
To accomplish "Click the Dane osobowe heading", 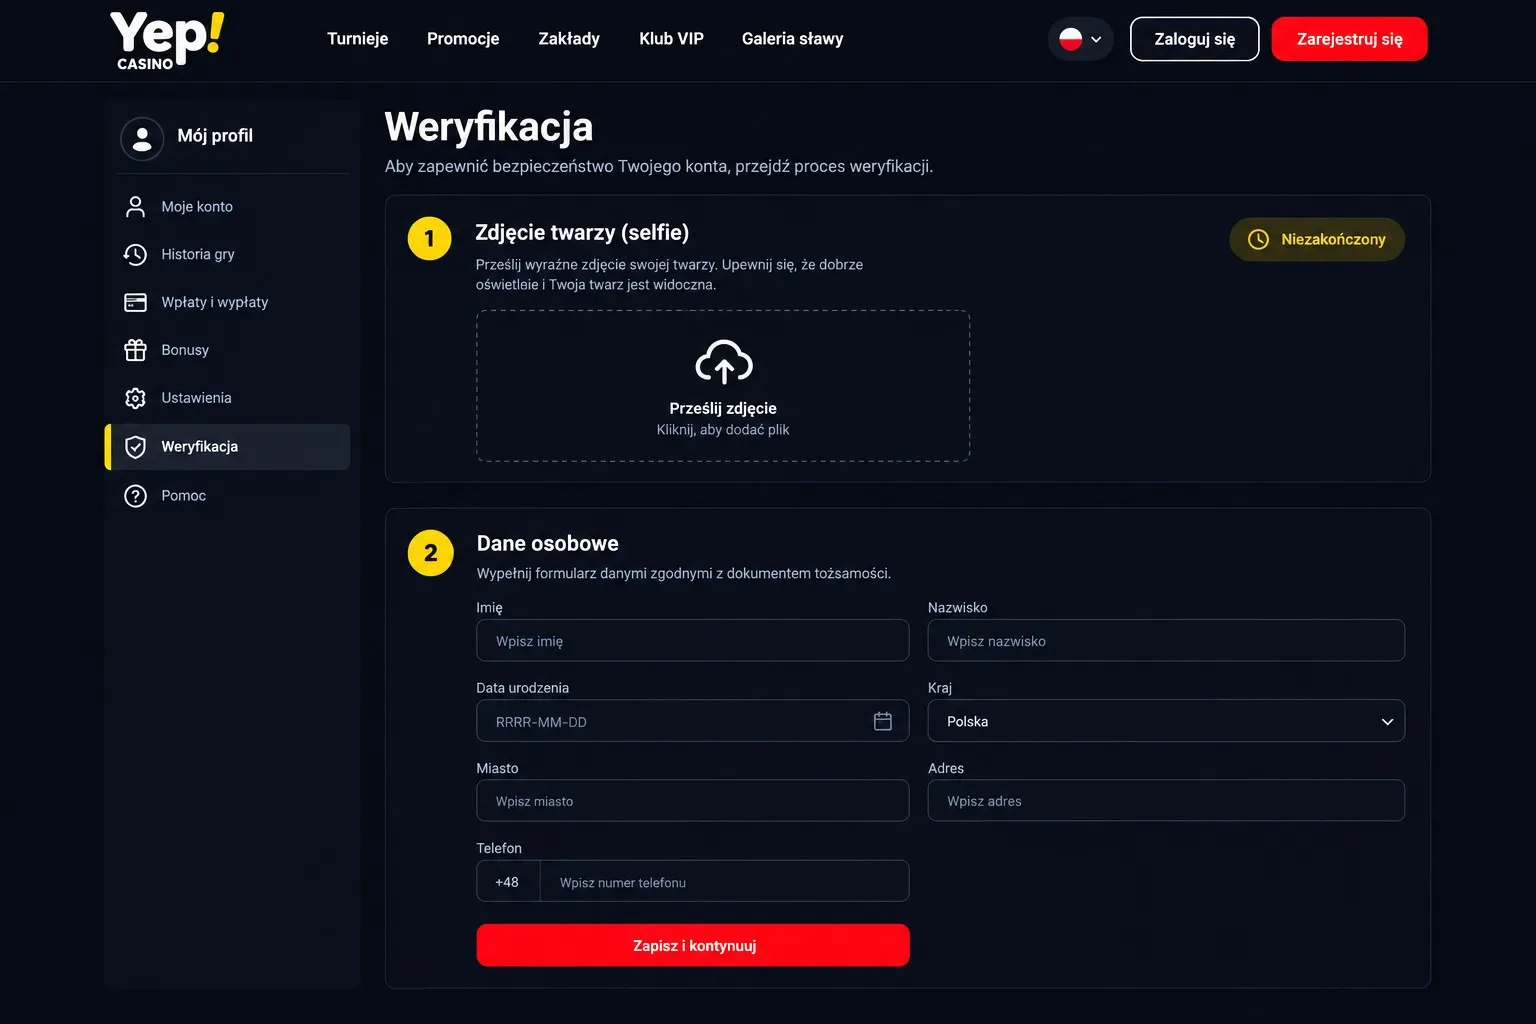I will click(548, 544).
